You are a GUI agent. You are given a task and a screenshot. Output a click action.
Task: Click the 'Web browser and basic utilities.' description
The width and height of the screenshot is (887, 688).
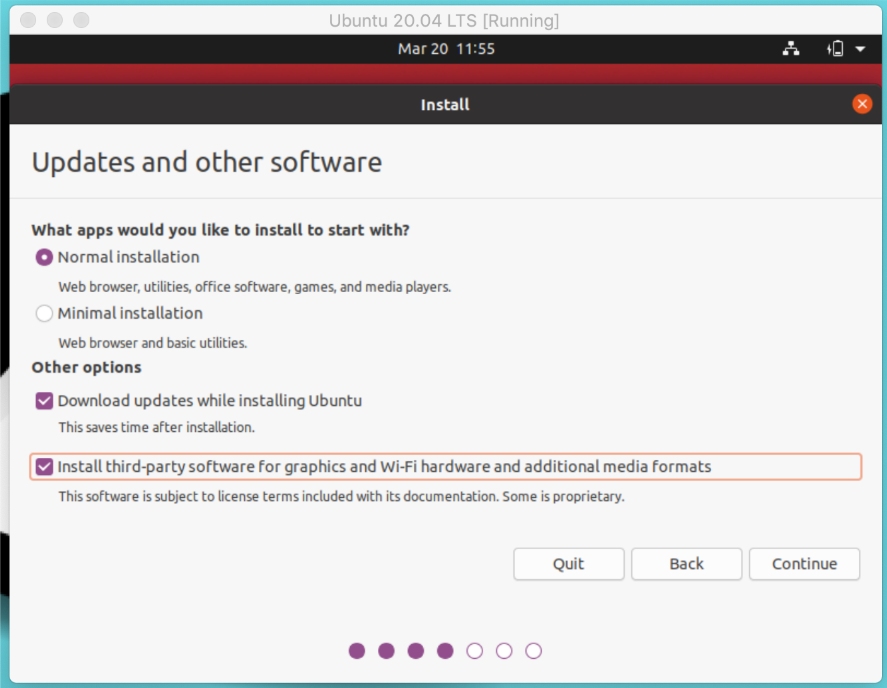tap(153, 343)
